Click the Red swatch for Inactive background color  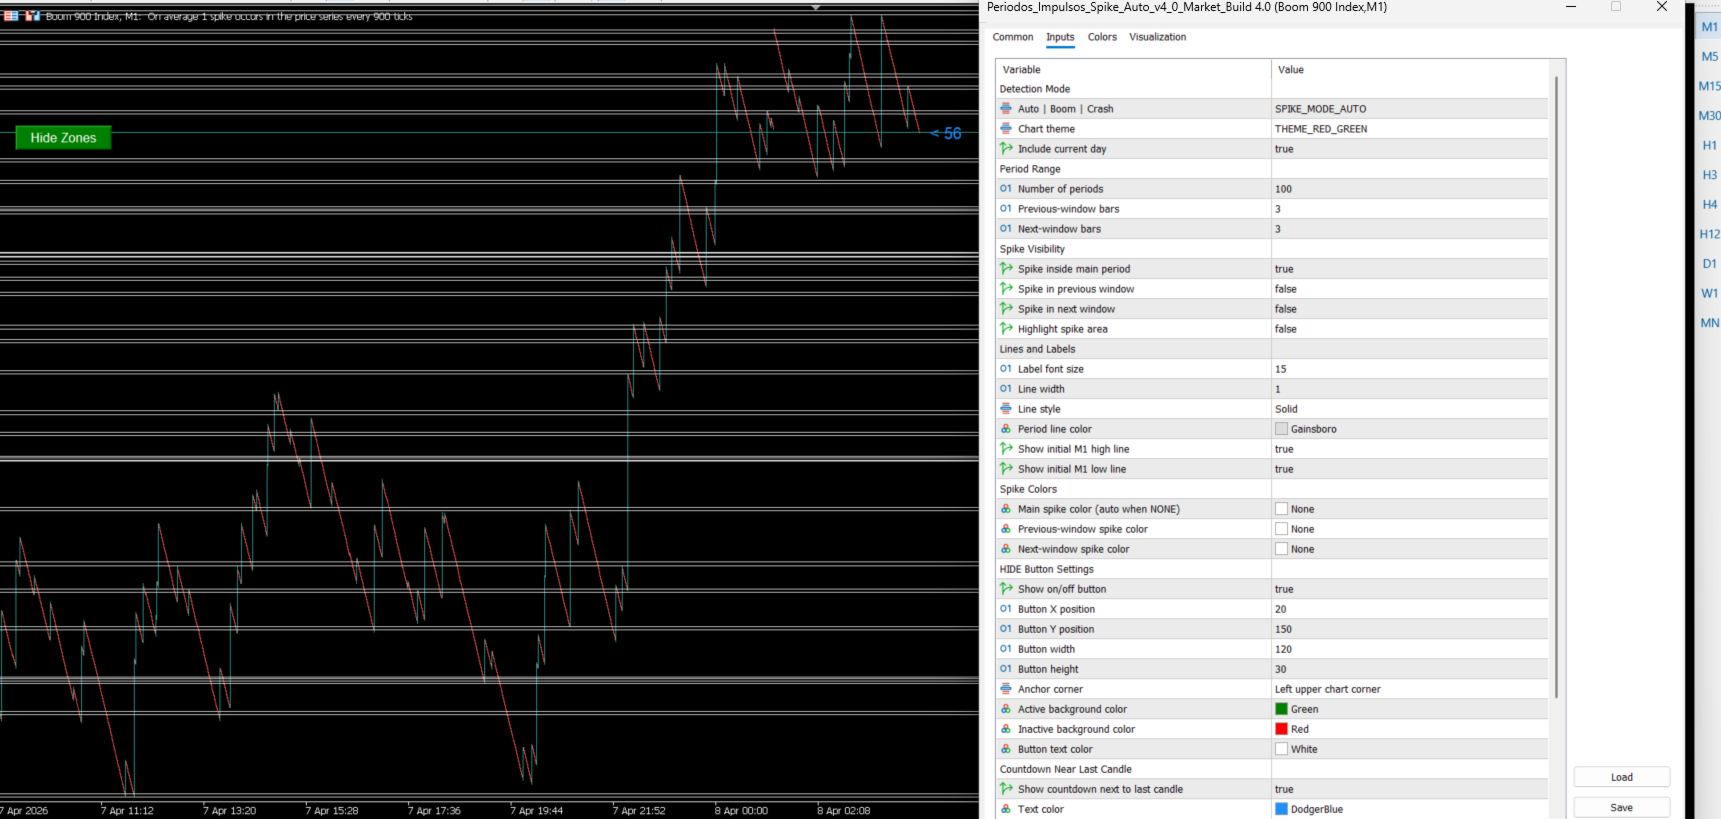(1281, 729)
